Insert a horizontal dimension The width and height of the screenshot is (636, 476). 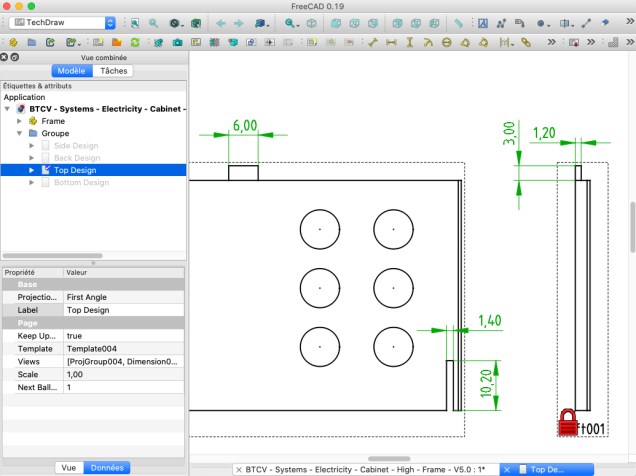click(x=391, y=42)
